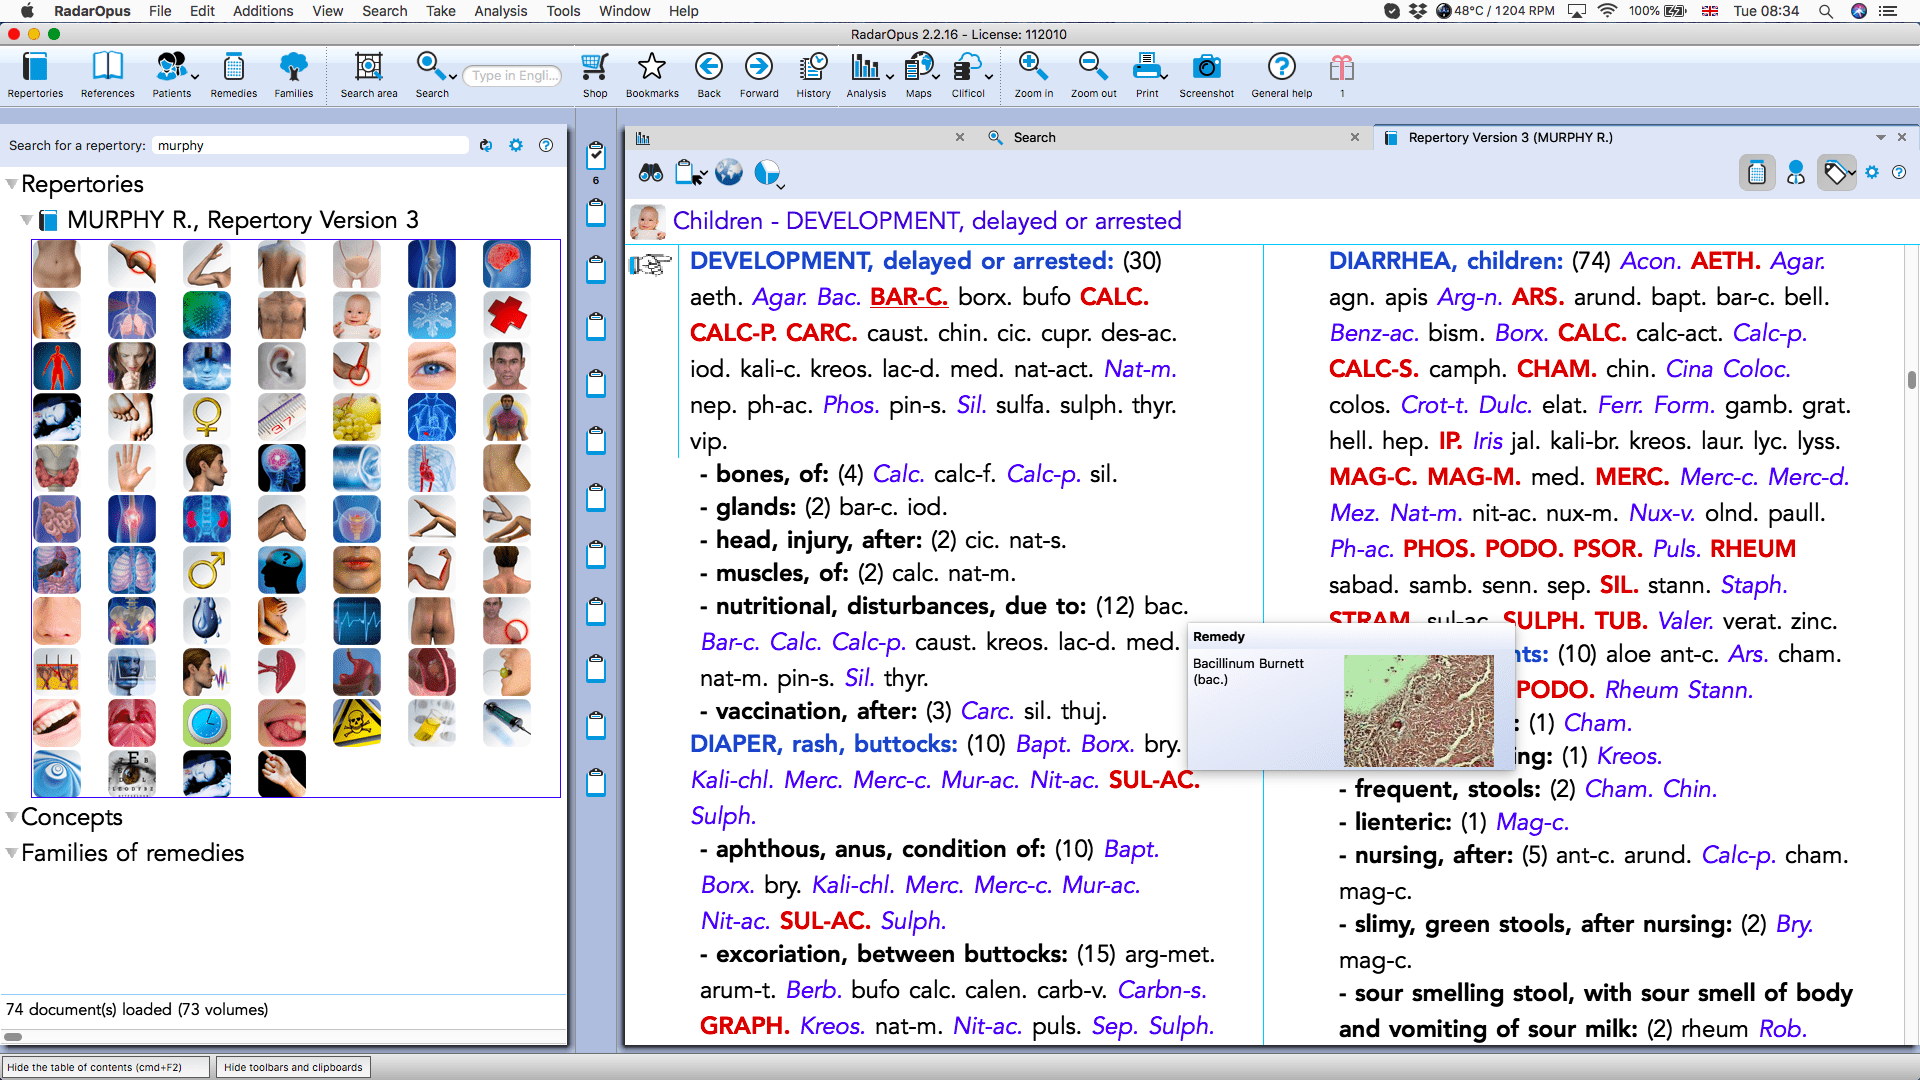Click the Zoom out icon
This screenshot has width=1920, height=1080.
point(1093,67)
